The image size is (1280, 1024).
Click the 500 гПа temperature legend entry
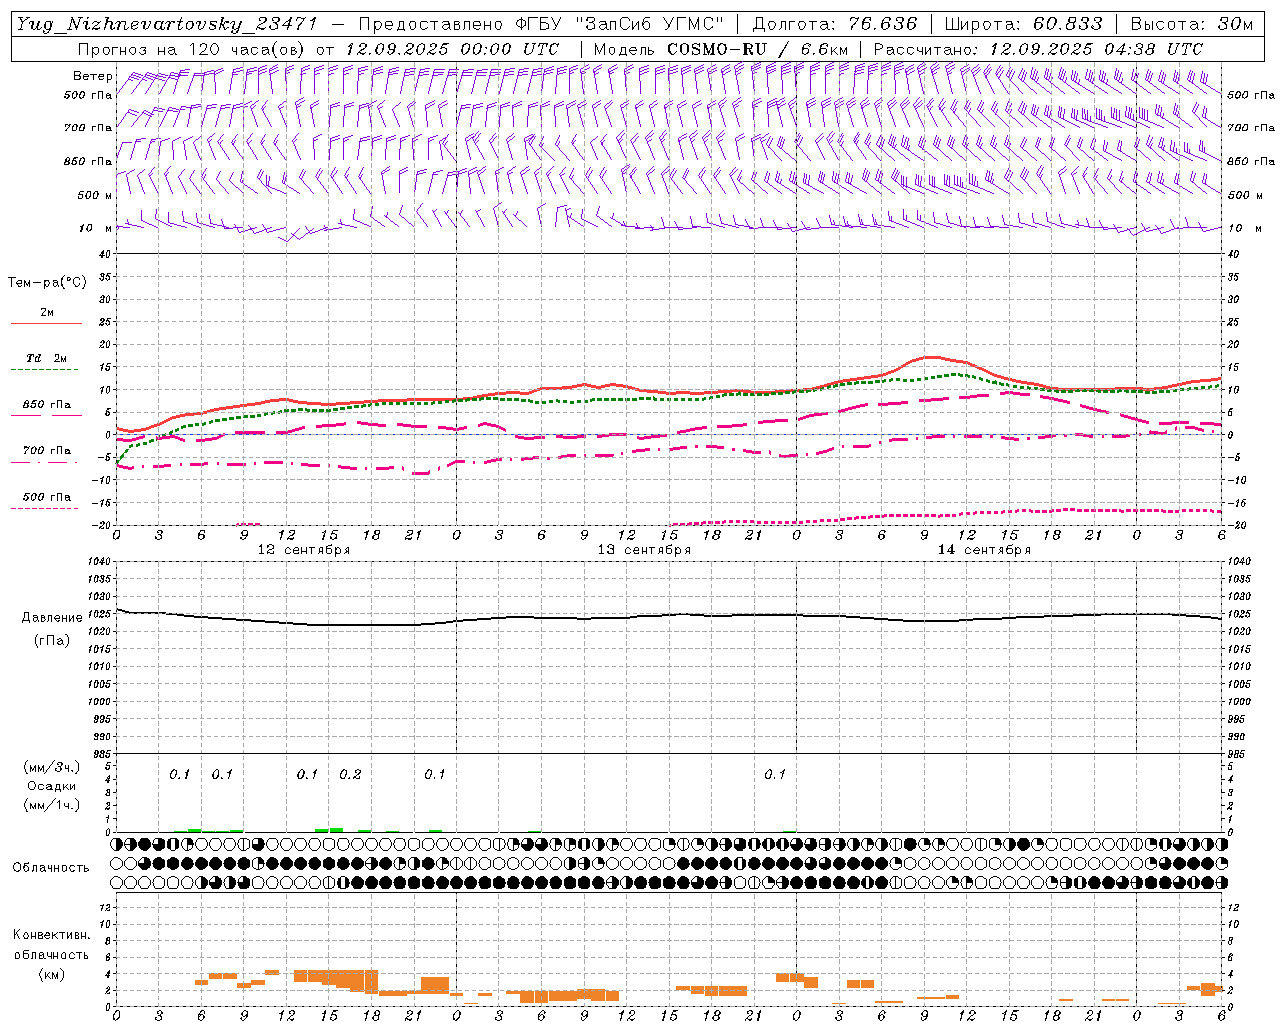[47, 497]
